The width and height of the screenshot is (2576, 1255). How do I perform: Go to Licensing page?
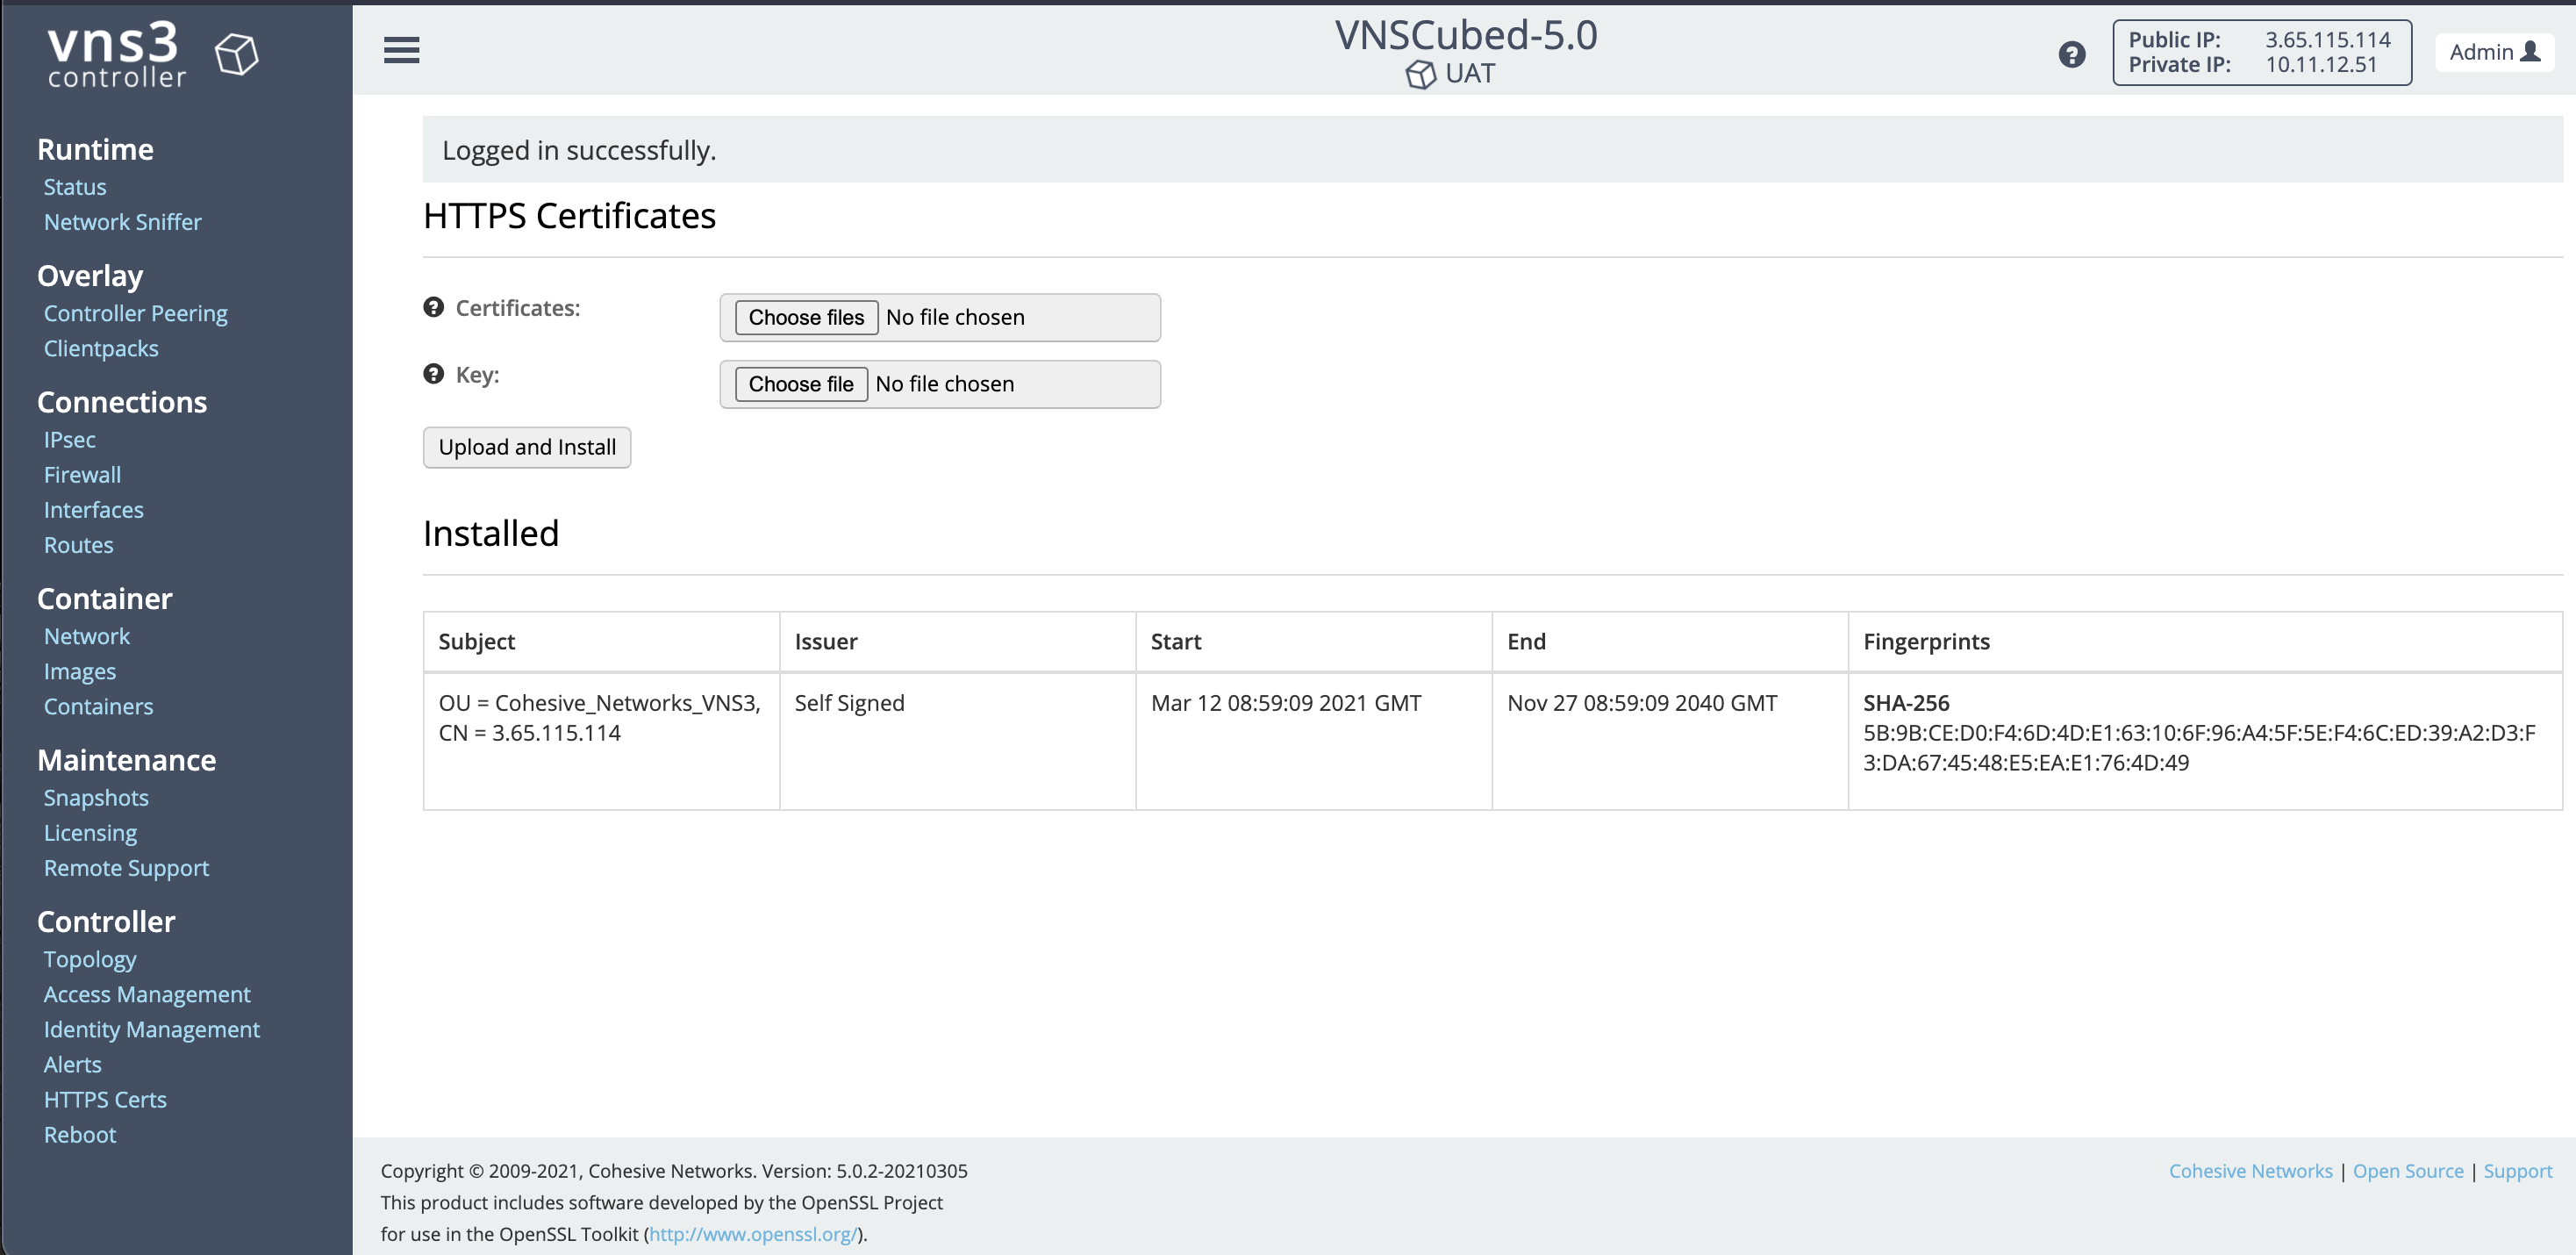click(91, 833)
